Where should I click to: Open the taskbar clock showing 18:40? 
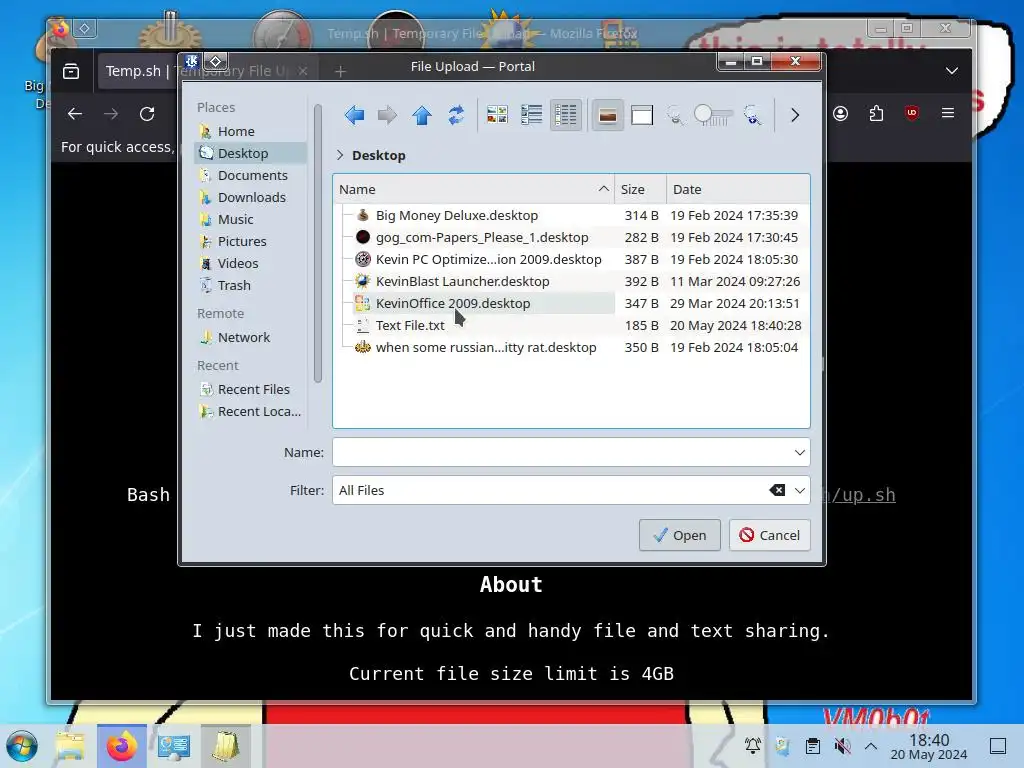[x=929, y=746]
